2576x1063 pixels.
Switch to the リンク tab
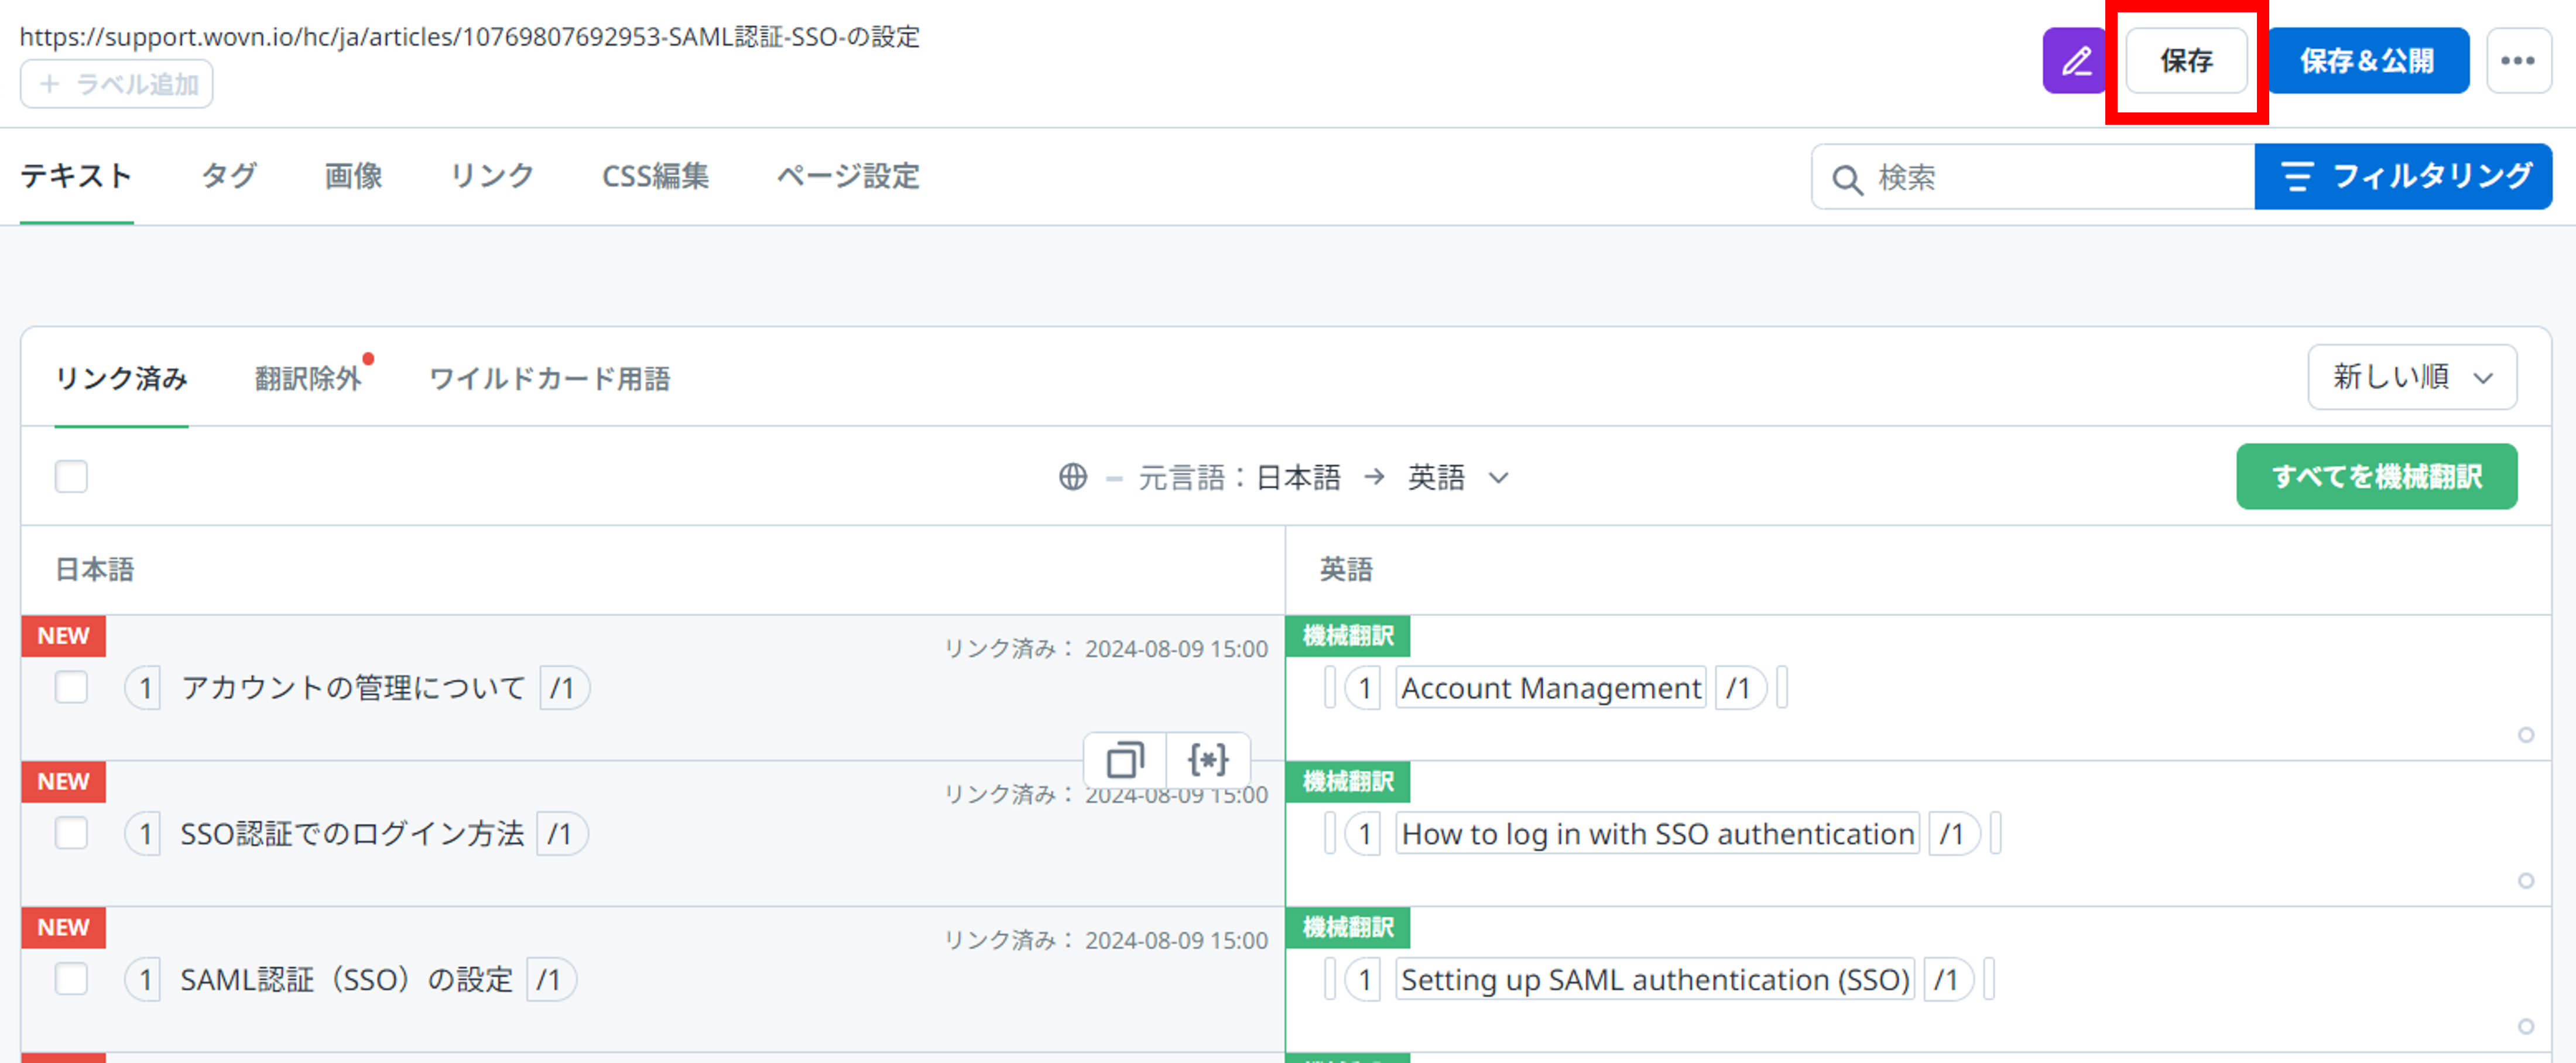492,176
